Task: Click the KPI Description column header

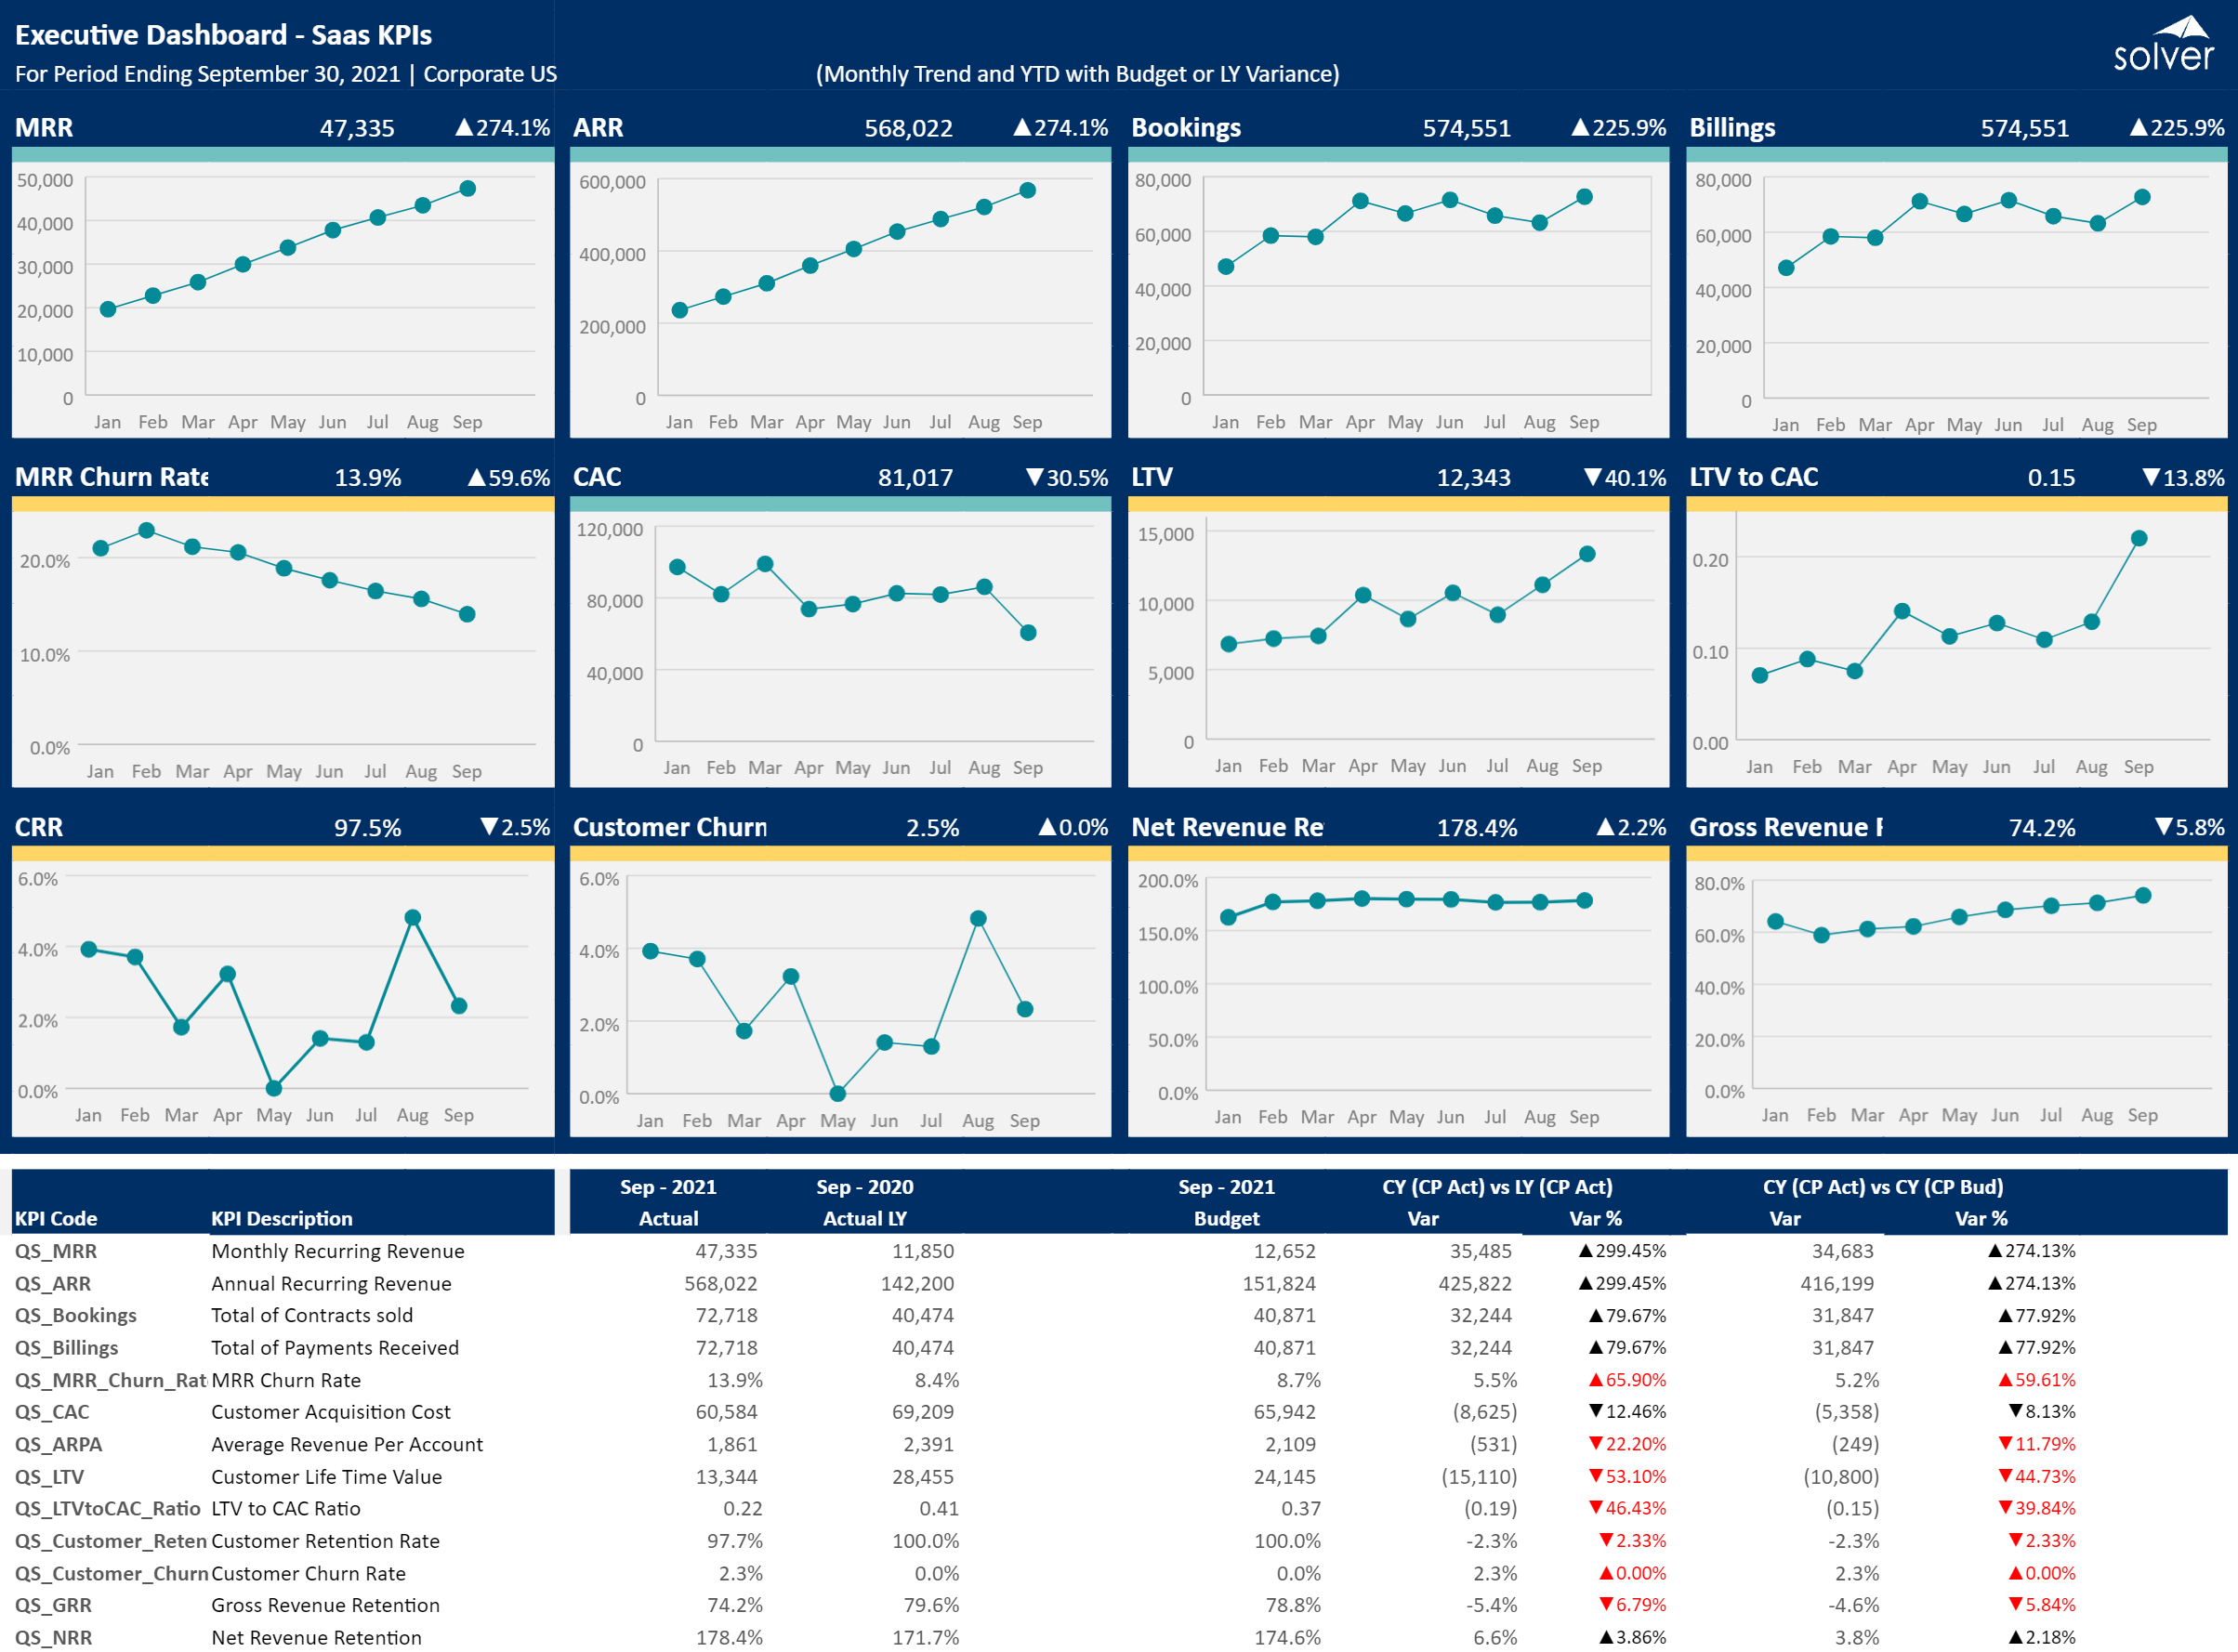Action: point(282,1218)
